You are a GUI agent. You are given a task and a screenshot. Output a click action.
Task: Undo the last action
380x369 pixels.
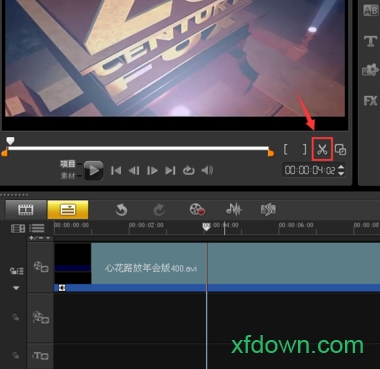[x=121, y=210]
